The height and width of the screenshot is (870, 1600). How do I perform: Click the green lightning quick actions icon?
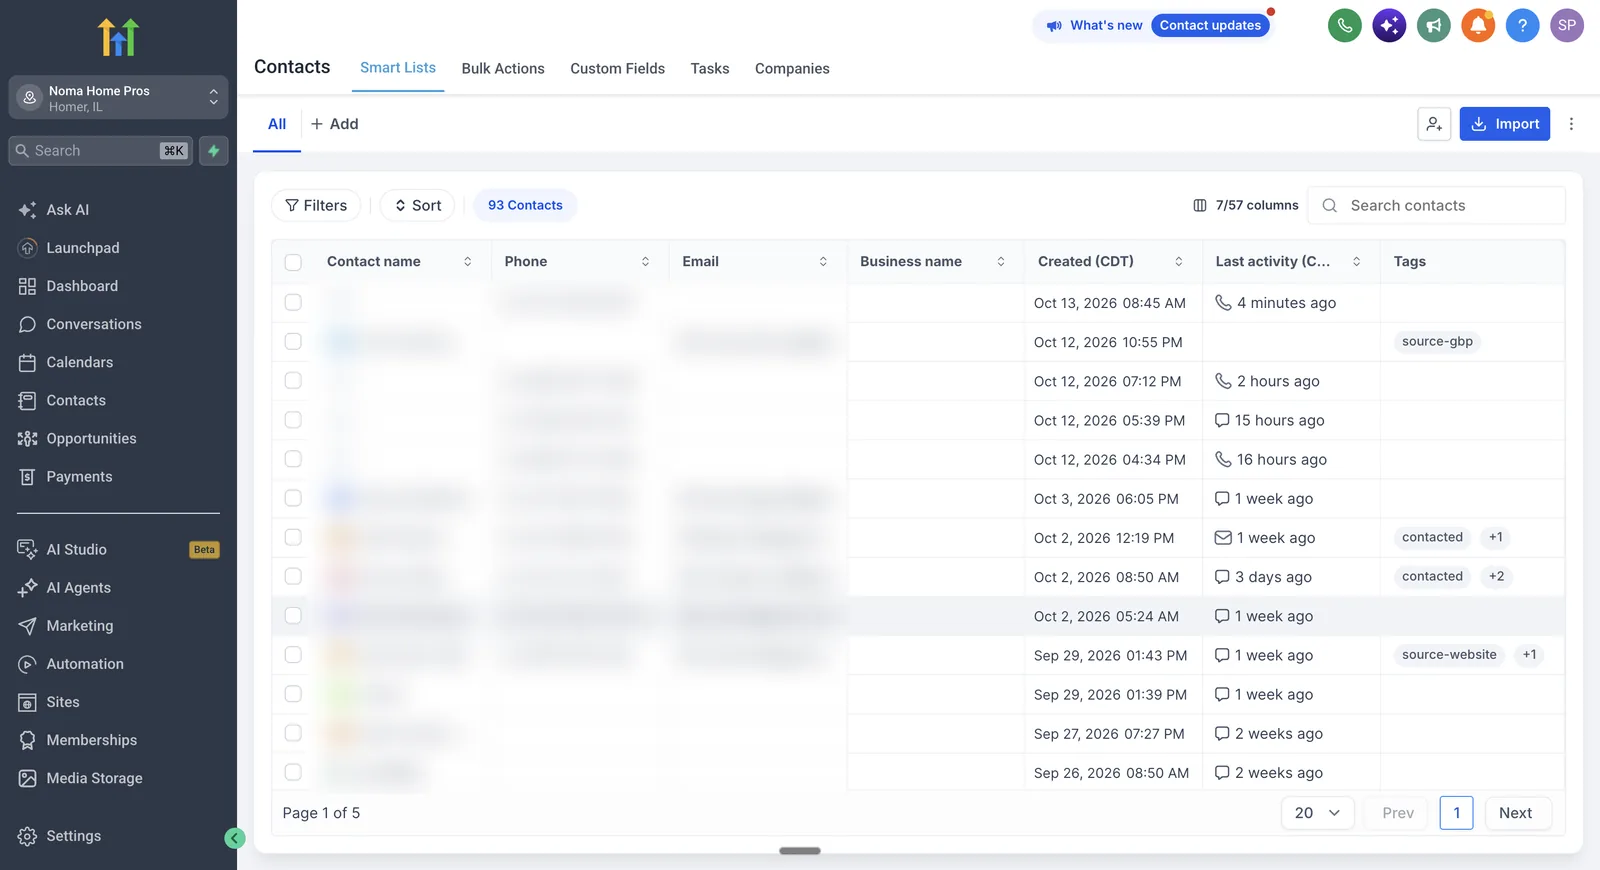pyautogui.click(x=214, y=151)
